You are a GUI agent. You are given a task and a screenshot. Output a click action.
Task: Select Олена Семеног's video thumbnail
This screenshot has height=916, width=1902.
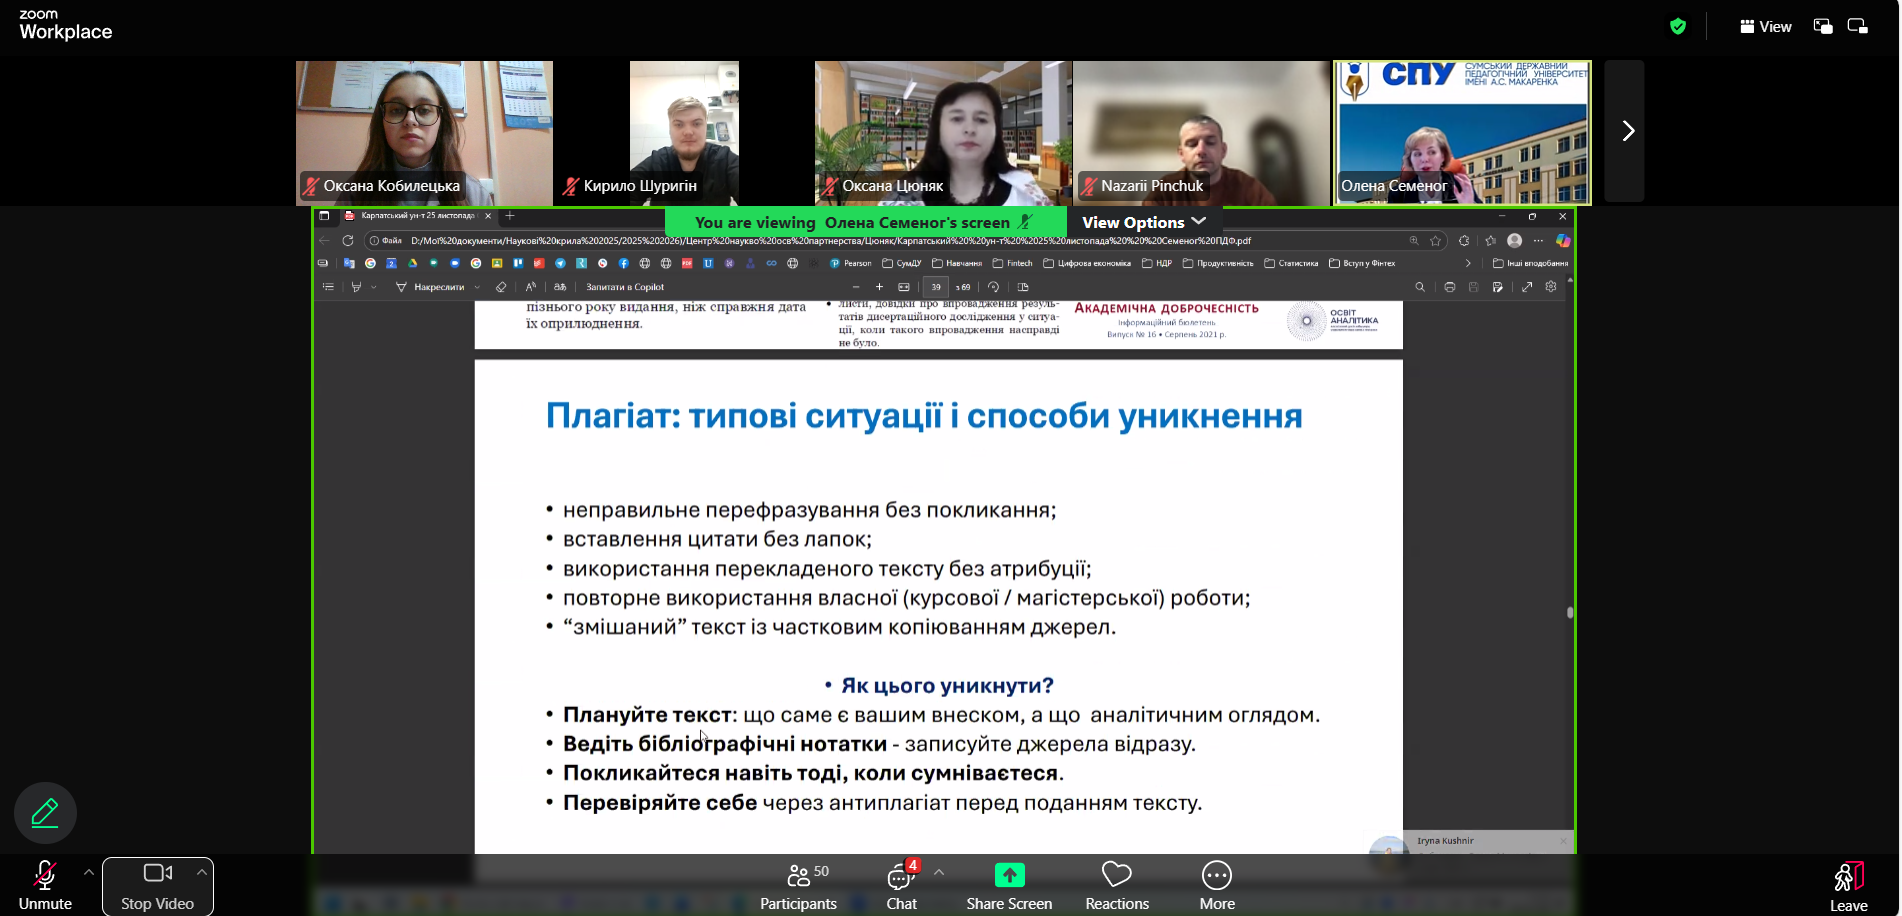[x=1462, y=132]
